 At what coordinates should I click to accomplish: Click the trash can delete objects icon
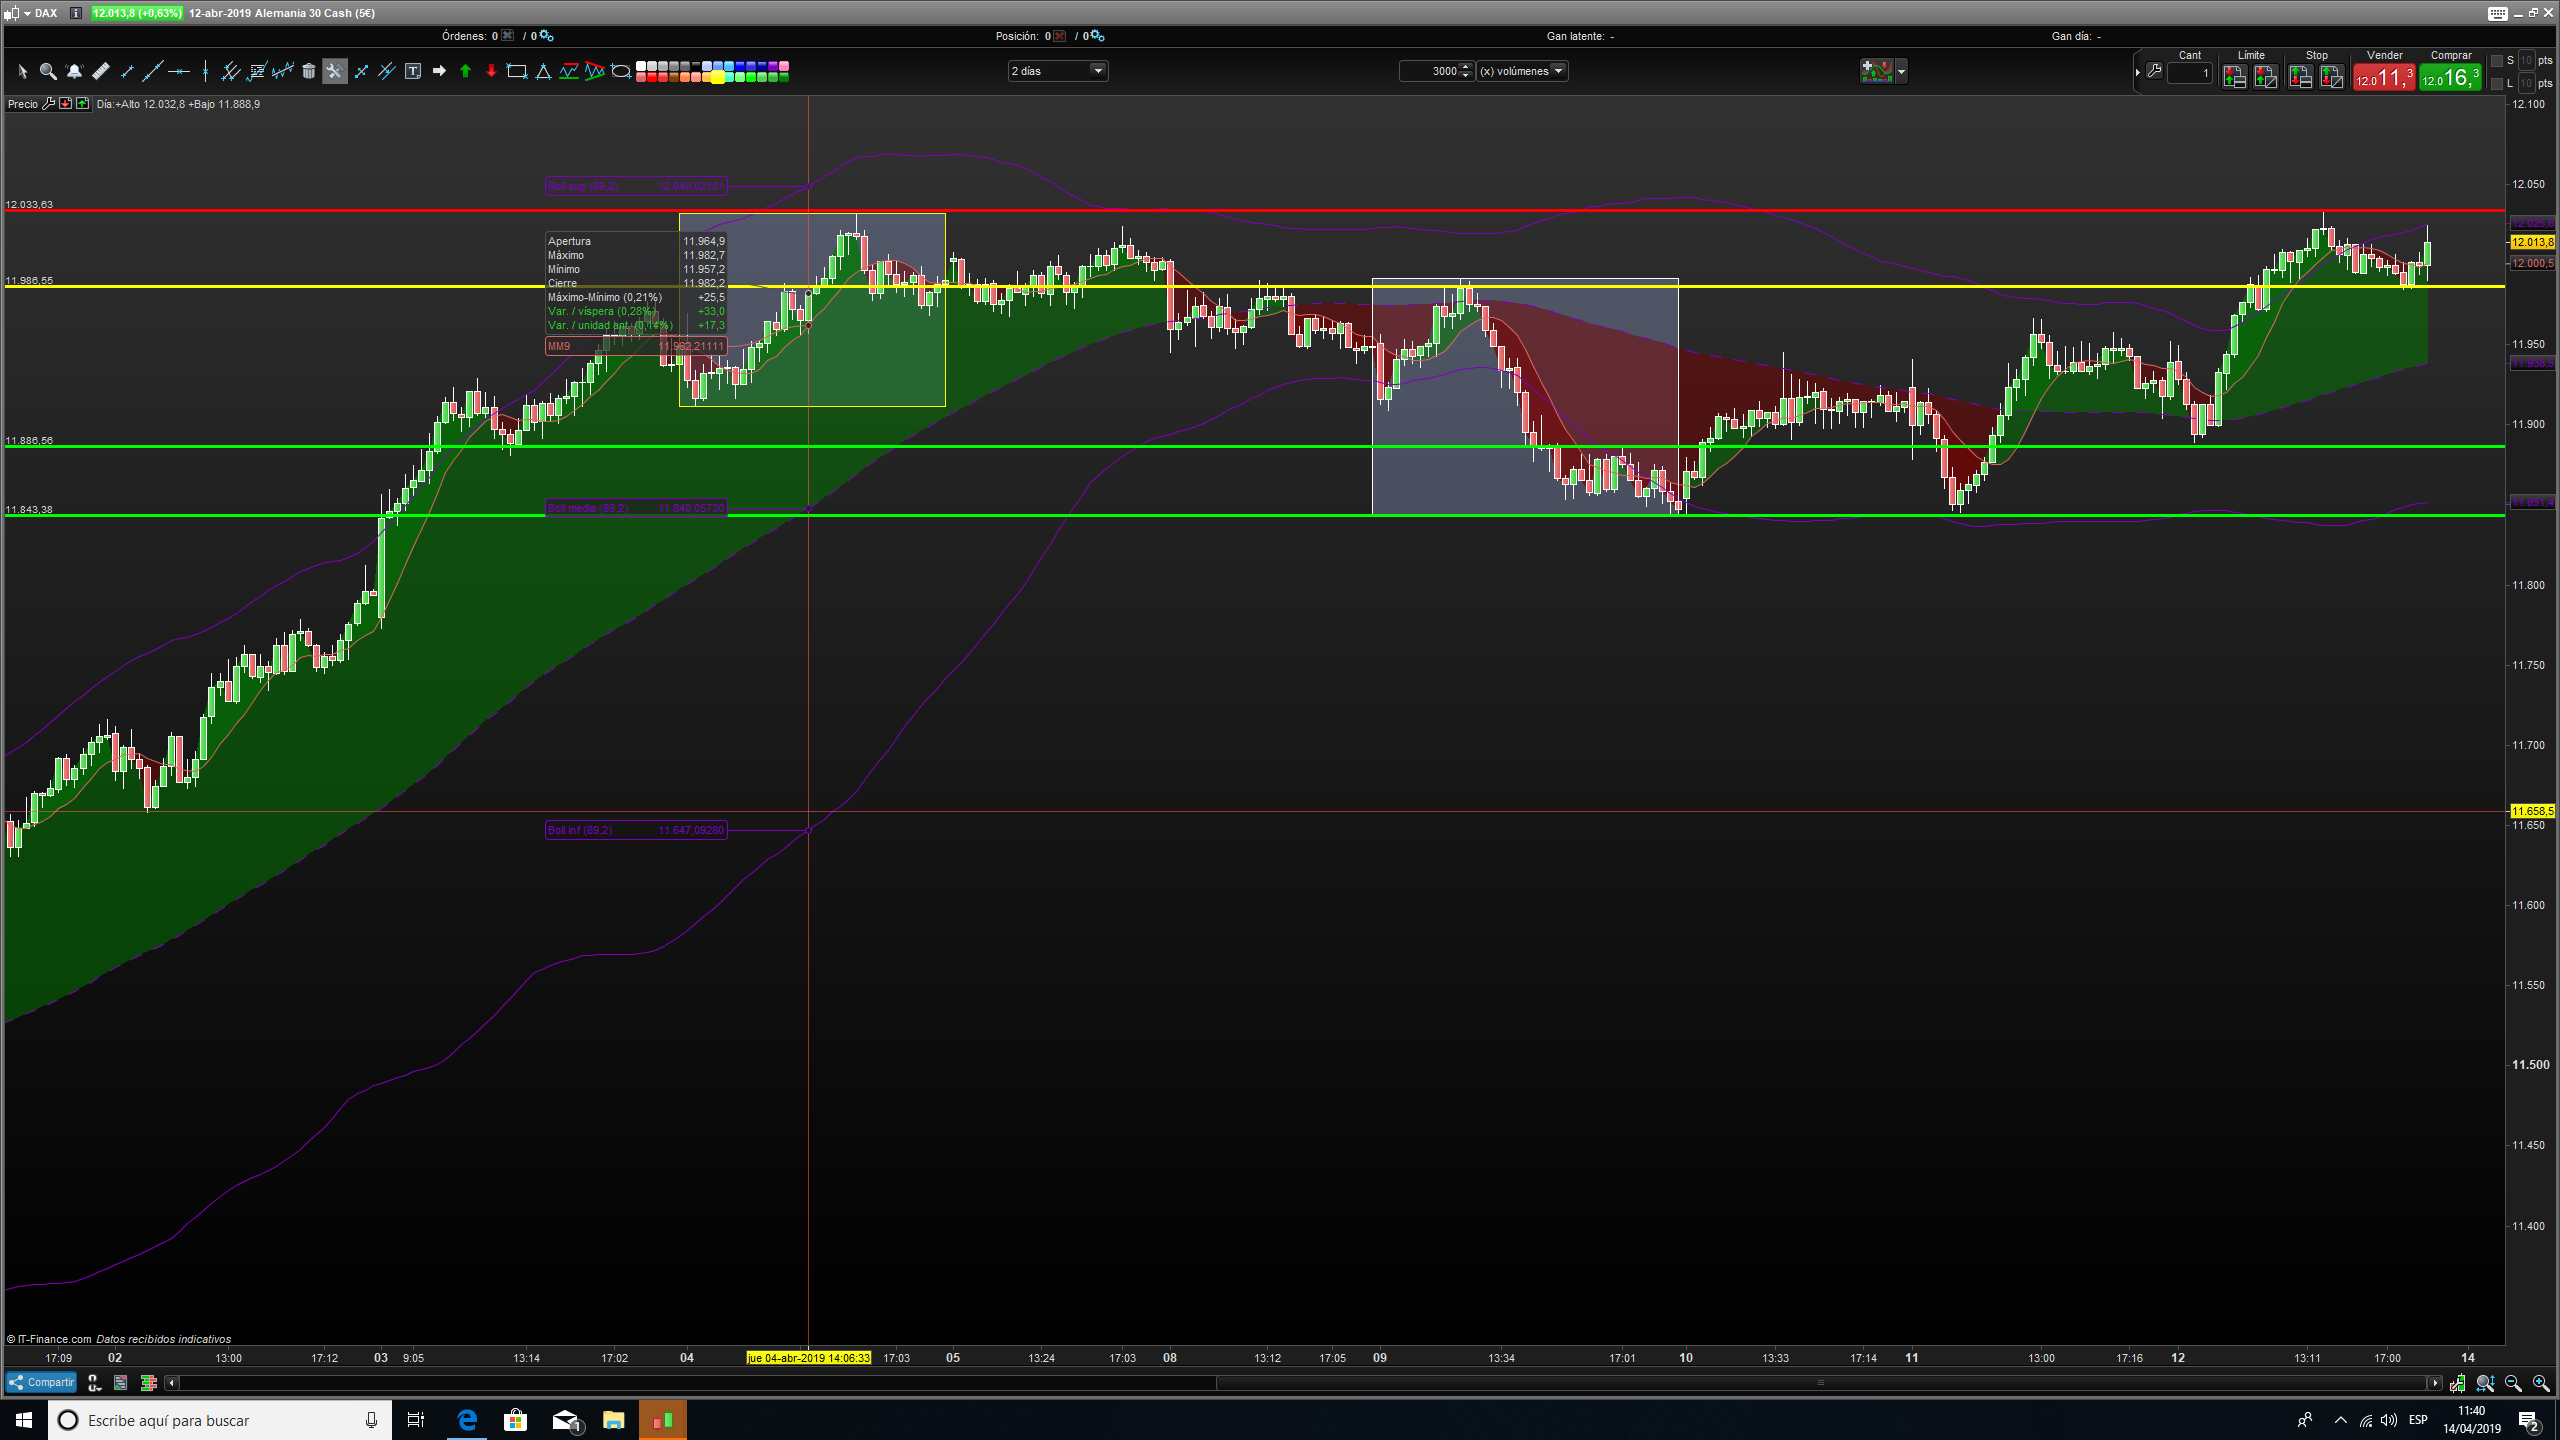point(309,71)
